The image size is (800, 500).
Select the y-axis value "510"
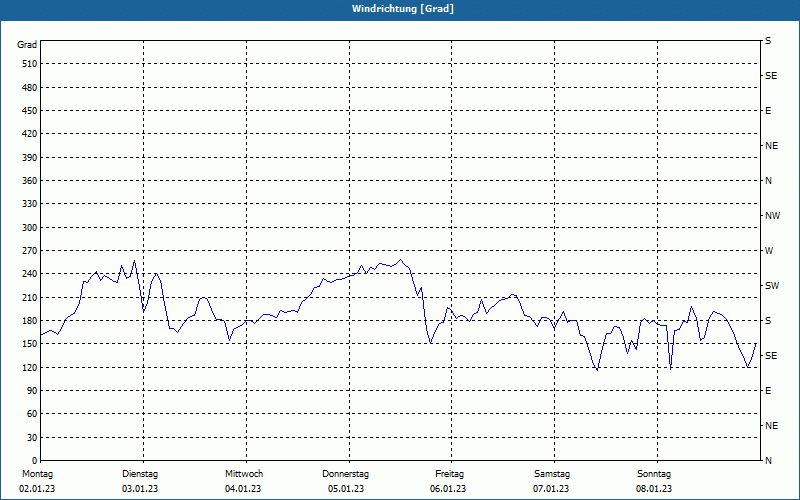30,64
